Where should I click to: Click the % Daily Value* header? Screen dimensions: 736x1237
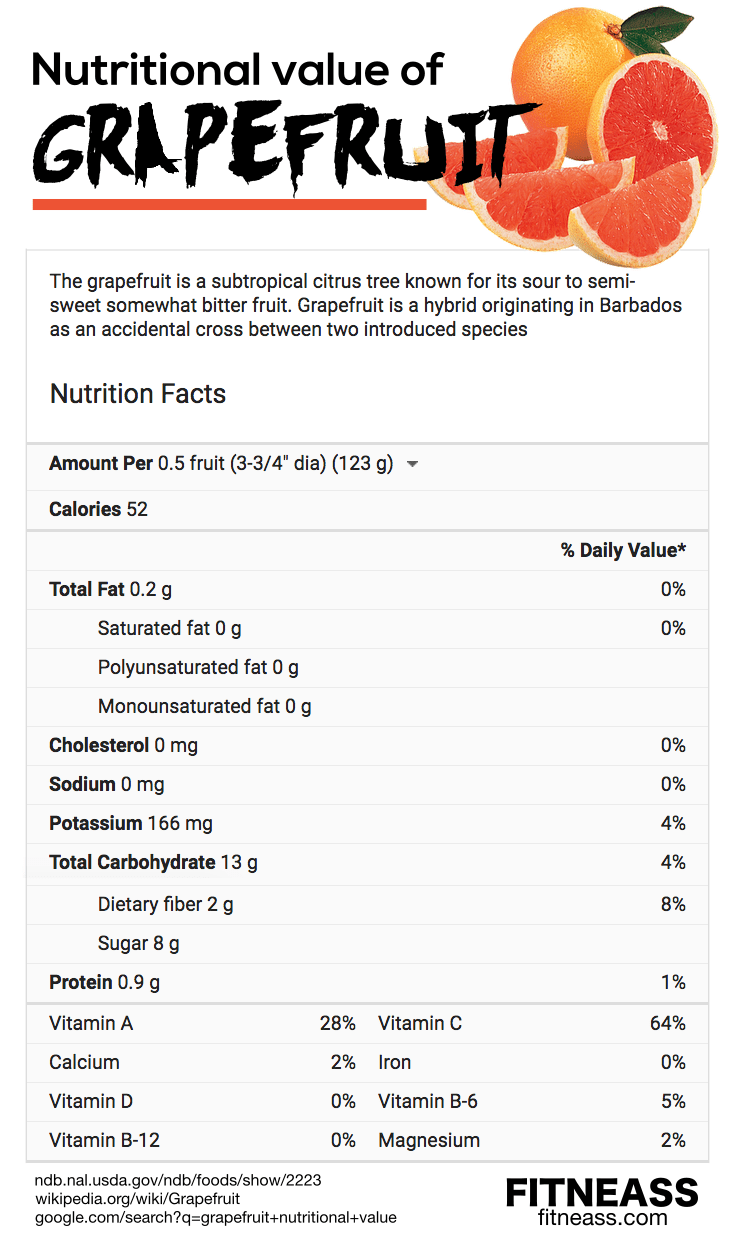pyautogui.click(x=623, y=550)
